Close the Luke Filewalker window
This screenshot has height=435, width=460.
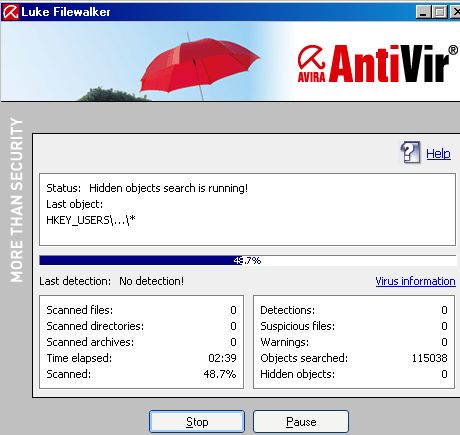pos(455,12)
